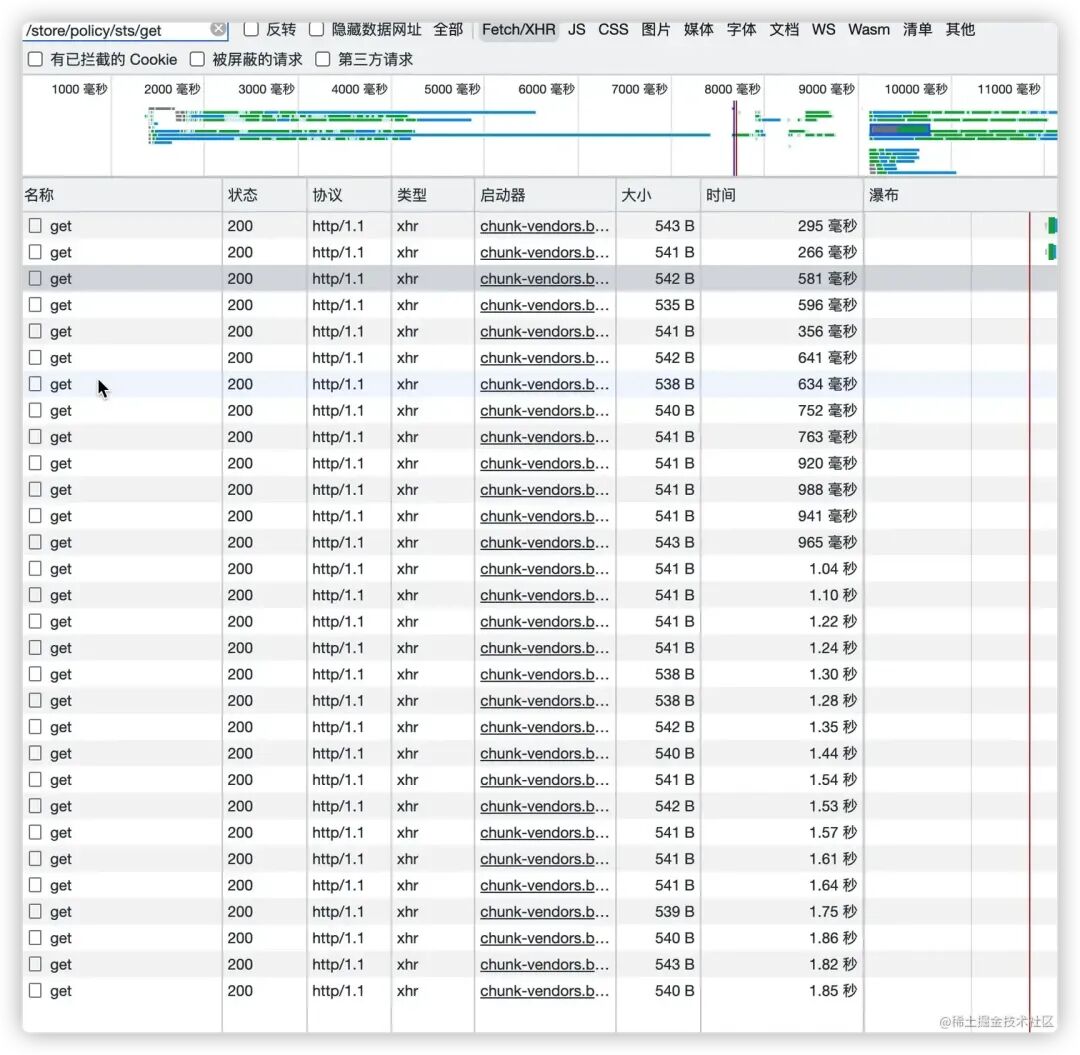Image resolution: width=1080 pixels, height=1055 pixels.
Task: Sort by the 名称 column header
Action: [122, 195]
